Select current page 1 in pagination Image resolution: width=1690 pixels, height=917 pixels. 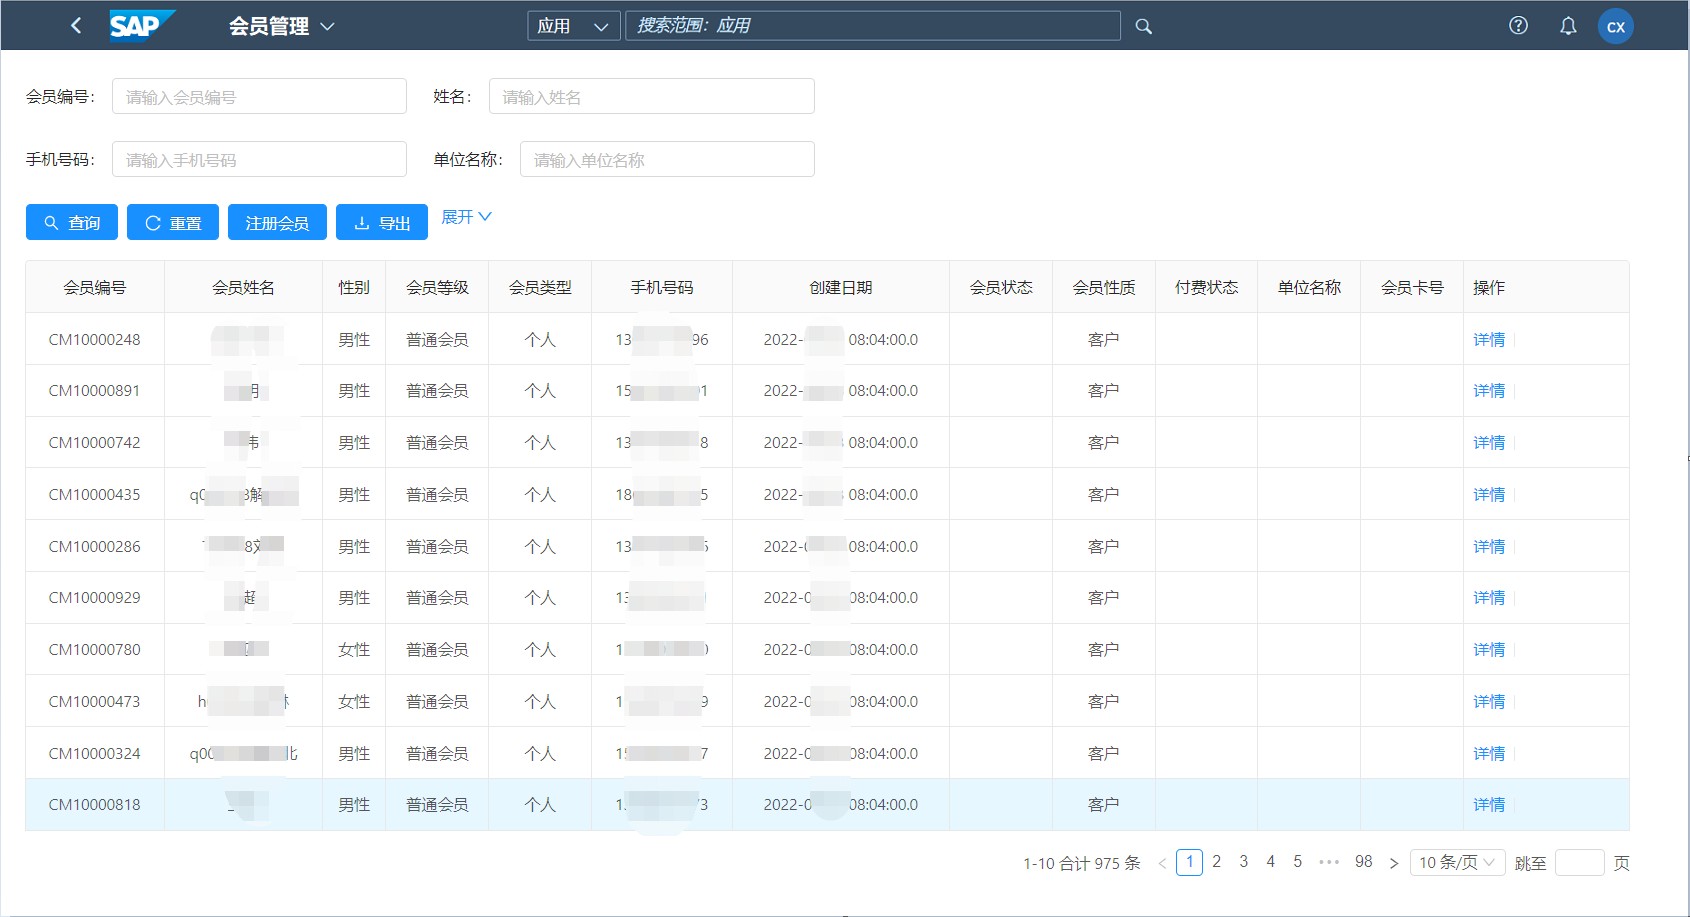[1190, 862]
